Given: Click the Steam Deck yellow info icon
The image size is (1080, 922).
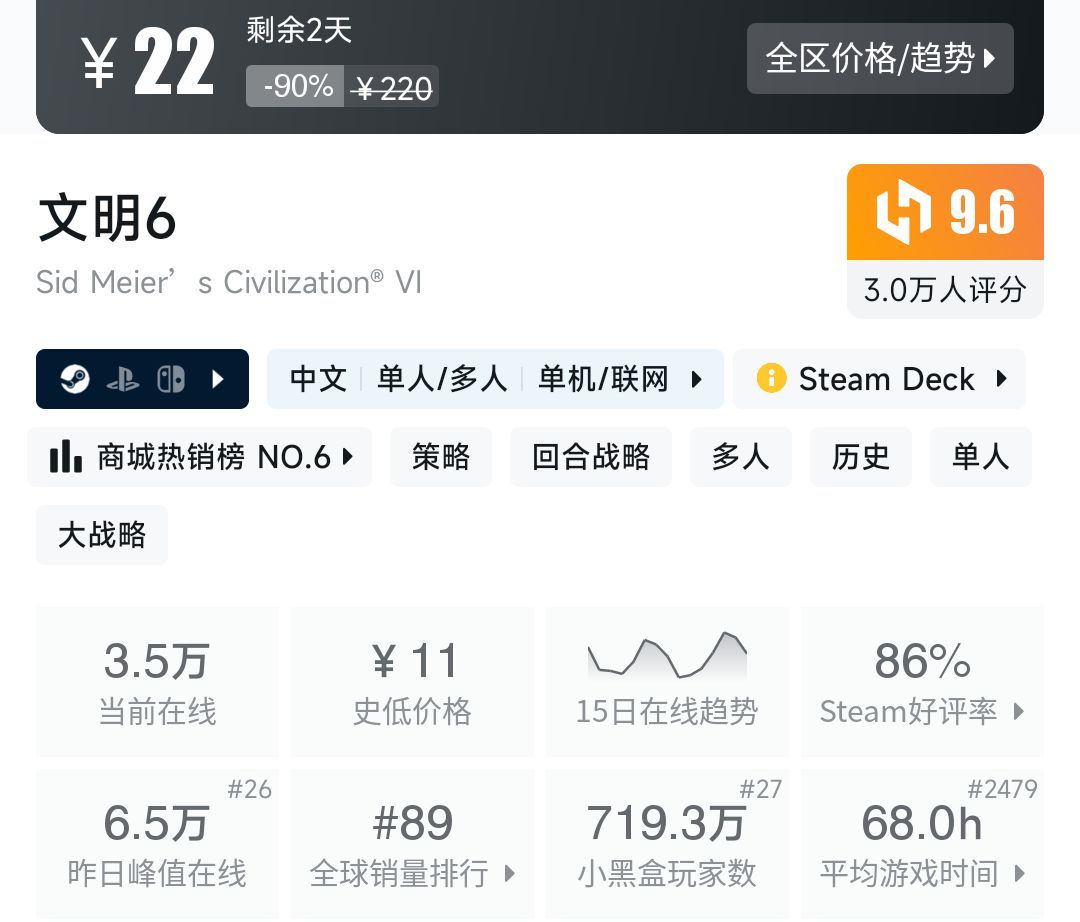Looking at the screenshot, I should coord(771,379).
